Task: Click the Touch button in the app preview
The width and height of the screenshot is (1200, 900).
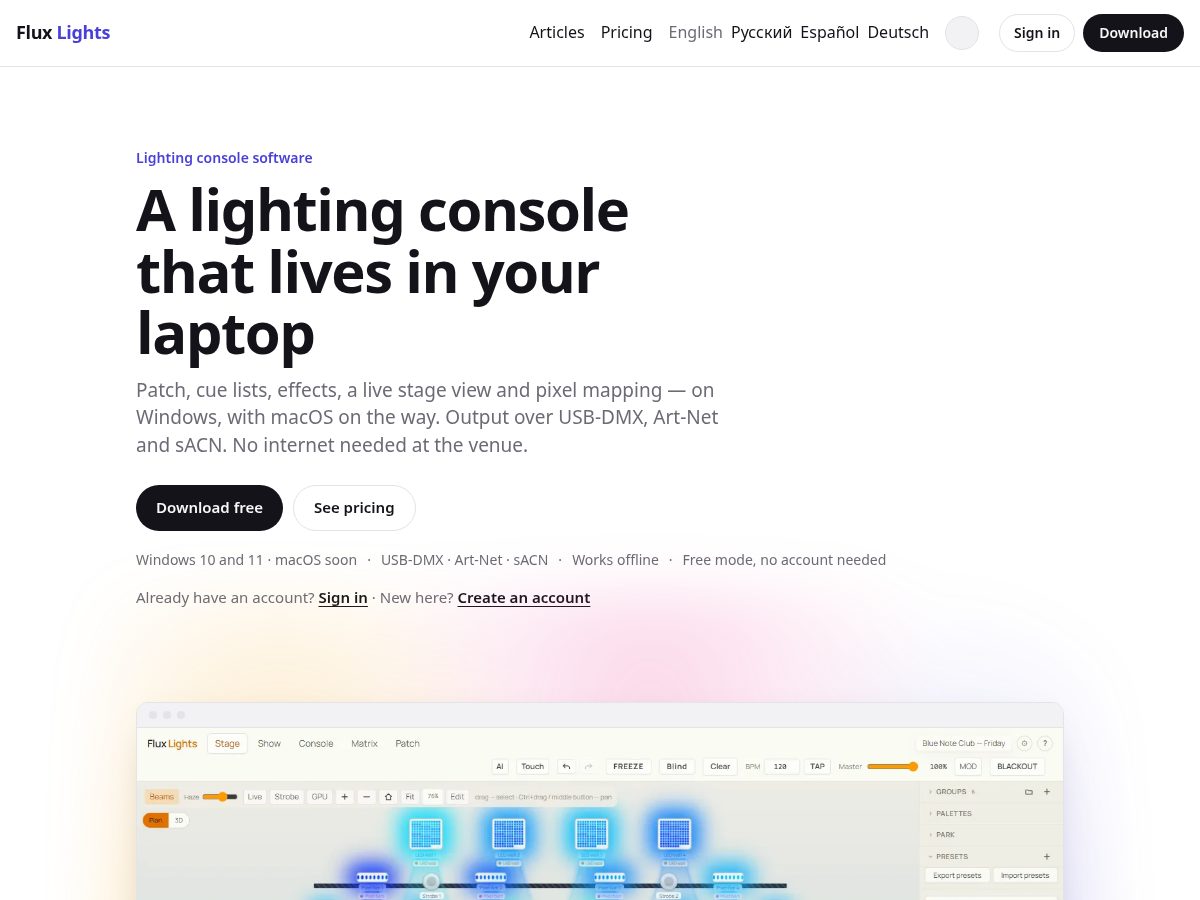Action: (x=533, y=767)
